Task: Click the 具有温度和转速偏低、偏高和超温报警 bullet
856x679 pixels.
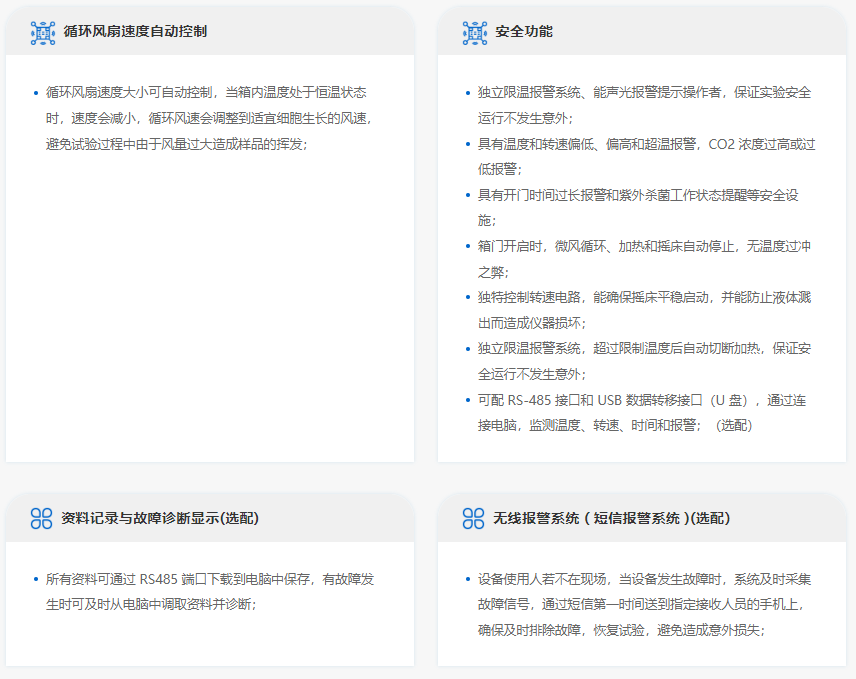Action: tap(646, 144)
